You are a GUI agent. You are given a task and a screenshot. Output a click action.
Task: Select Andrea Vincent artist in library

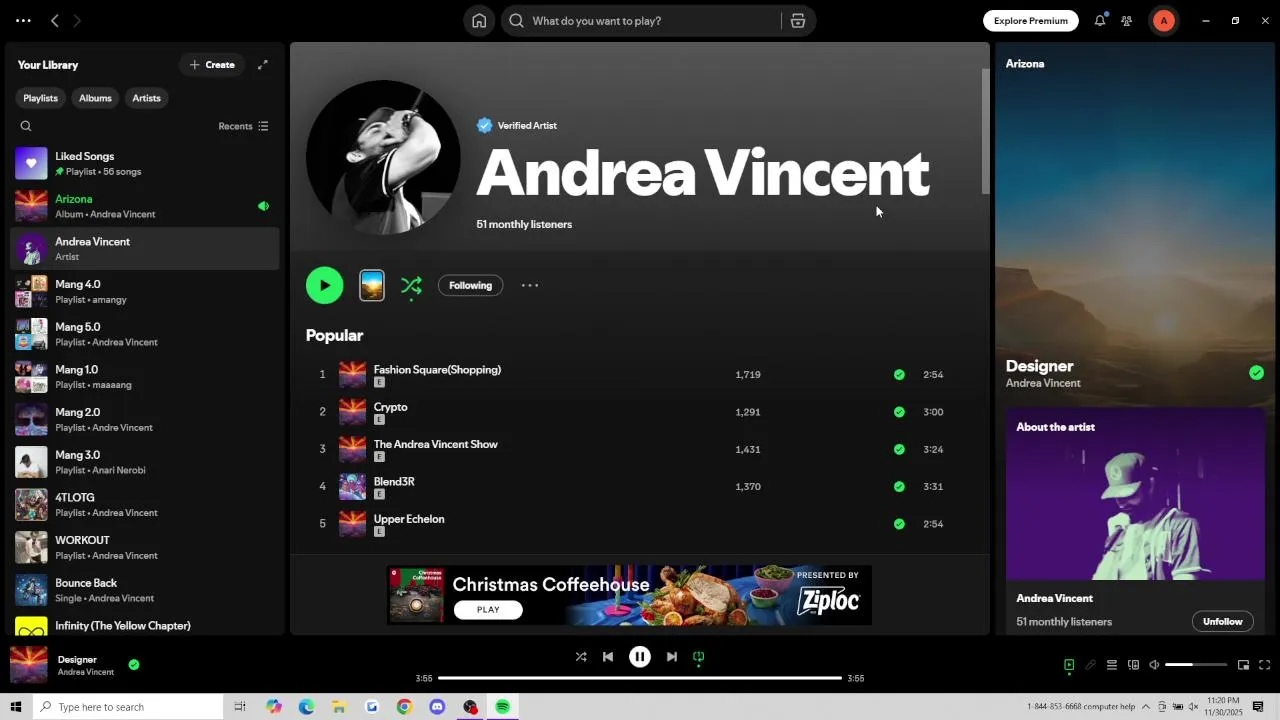coord(145,248)
